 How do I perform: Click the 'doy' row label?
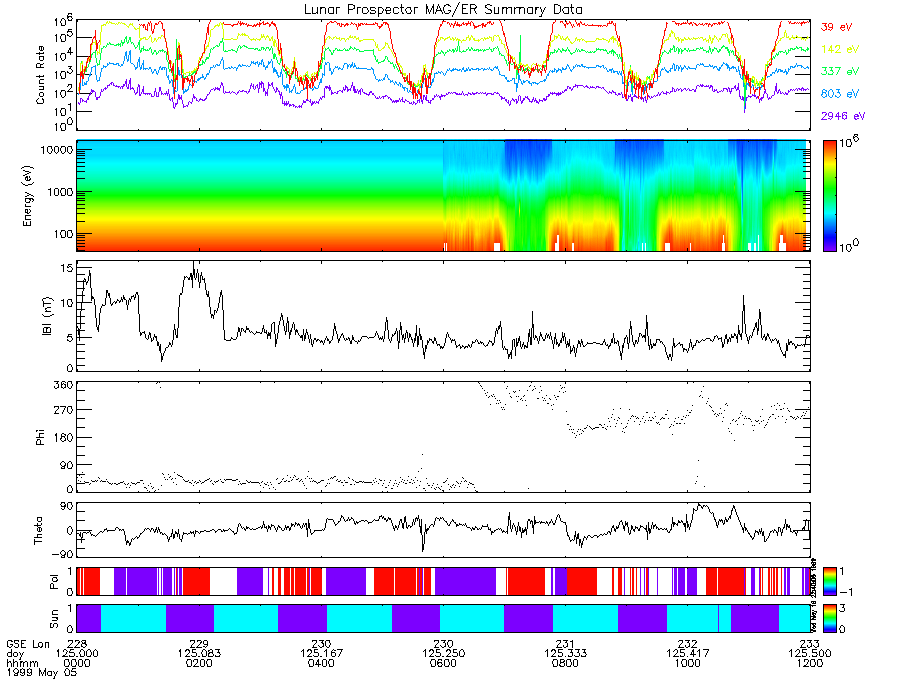tap(15, 654)
